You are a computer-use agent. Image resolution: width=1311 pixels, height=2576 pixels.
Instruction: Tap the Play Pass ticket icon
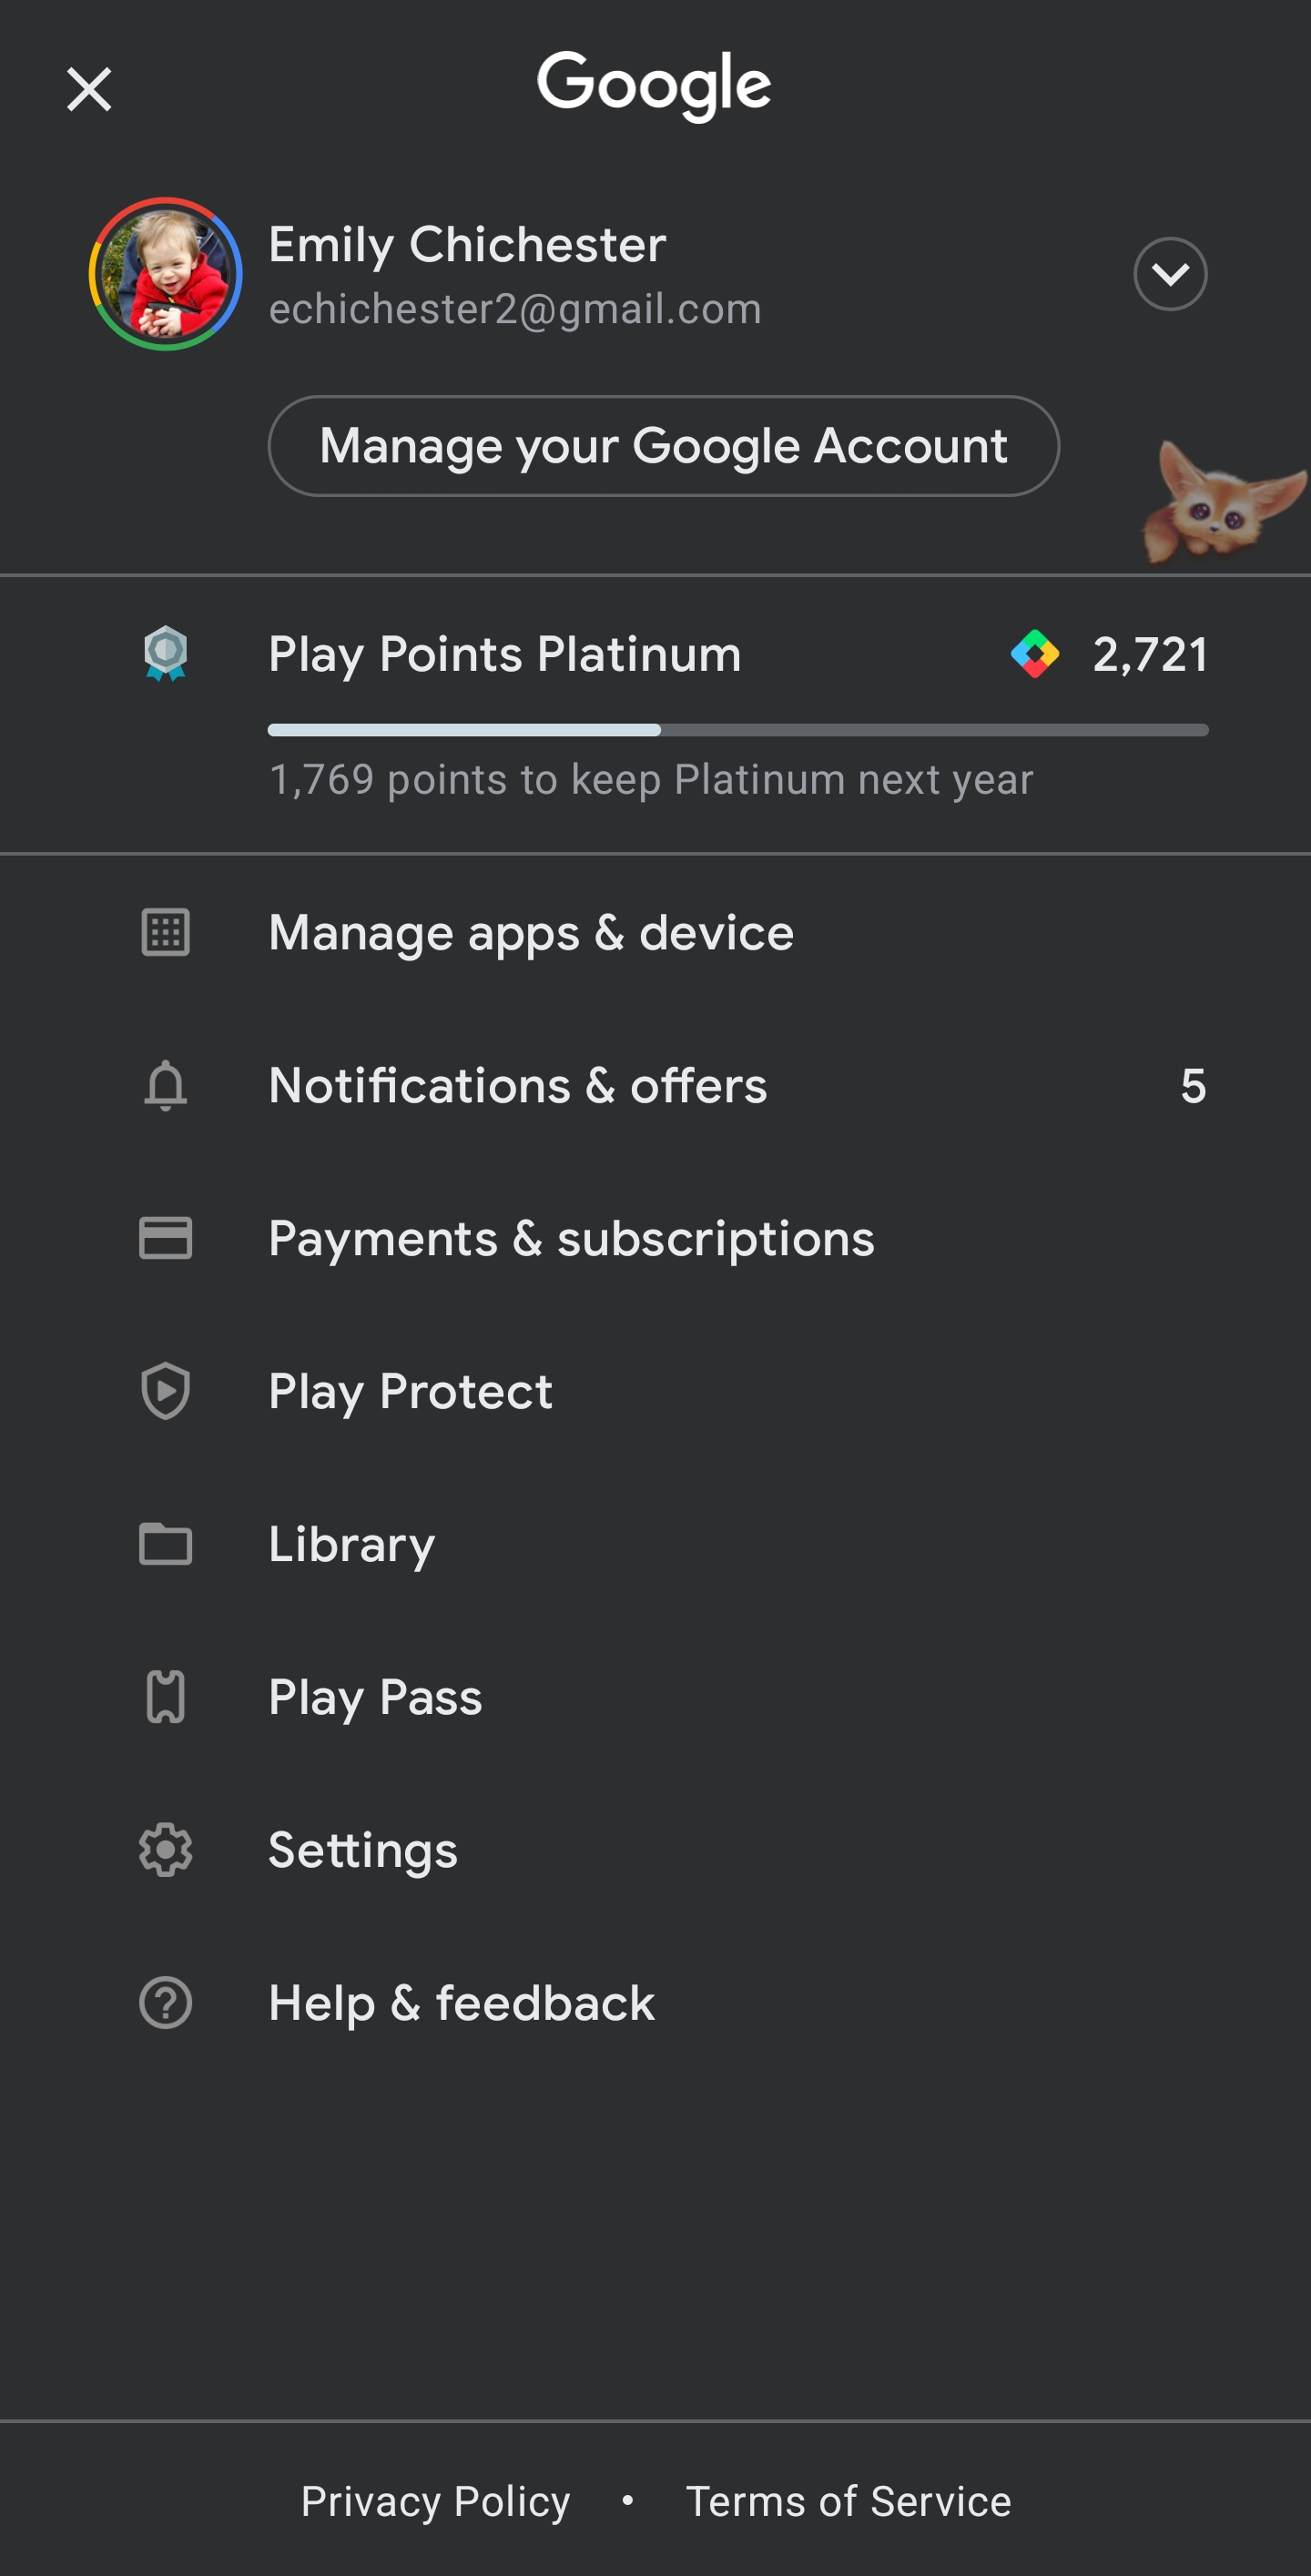(165, 1697)
